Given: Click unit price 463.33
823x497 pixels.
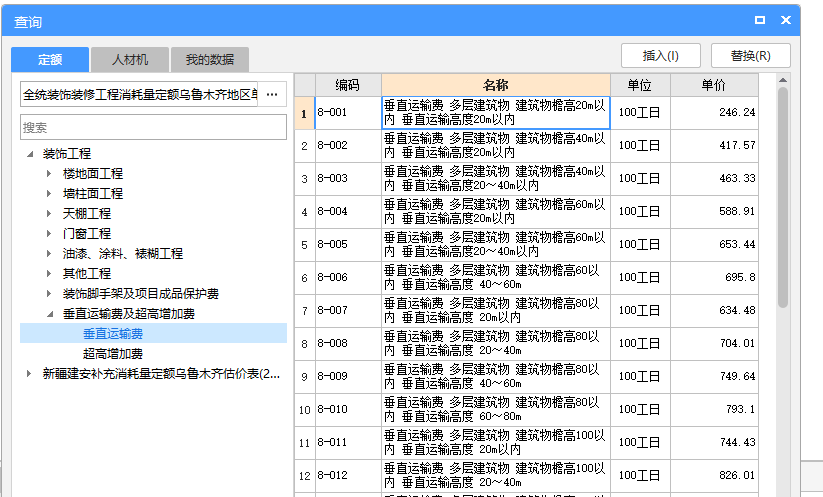Looking at the screenshot, I should 714,179.
